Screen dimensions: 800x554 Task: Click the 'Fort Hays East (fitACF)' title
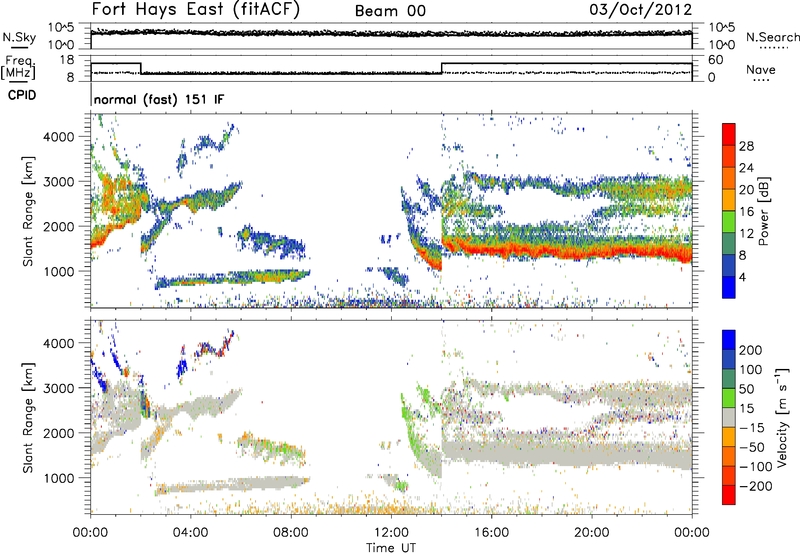pos(195,10)
